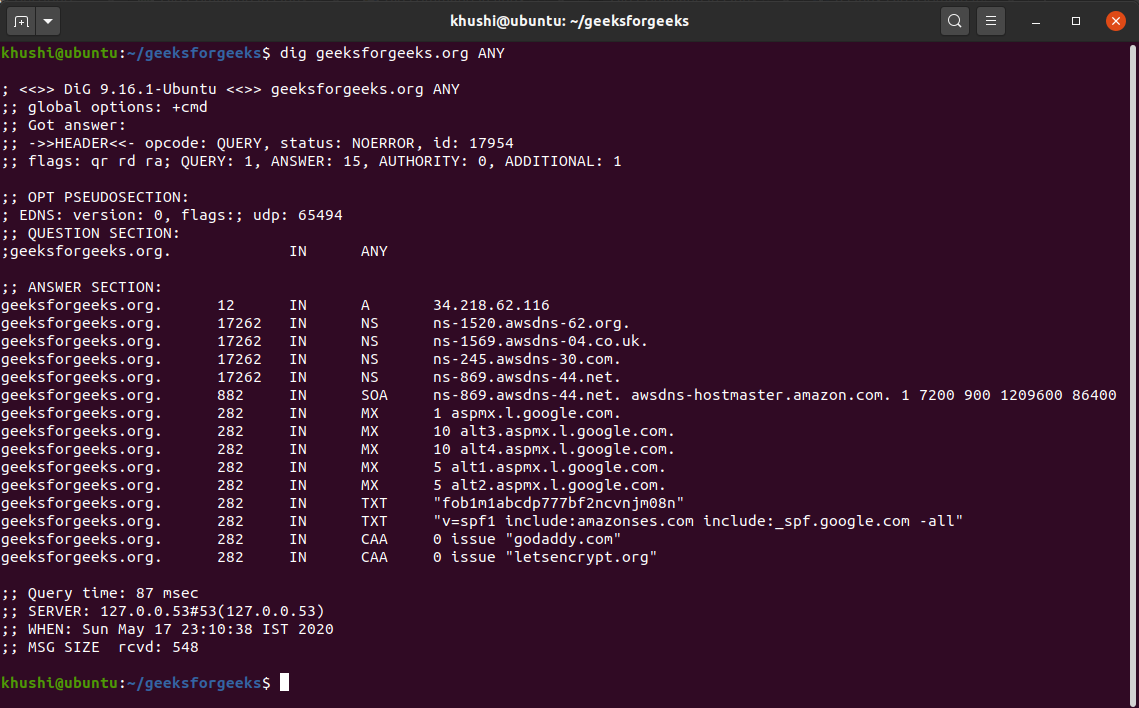Click the MSG SIZE rcvd: 548 line

(x=100, y=647)
